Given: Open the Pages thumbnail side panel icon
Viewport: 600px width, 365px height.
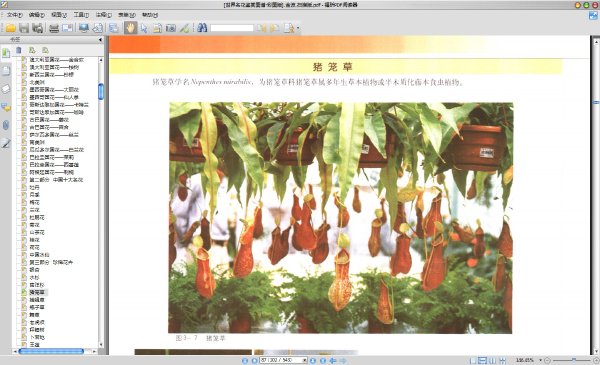Looking at the screenshot, I should 6,71.
